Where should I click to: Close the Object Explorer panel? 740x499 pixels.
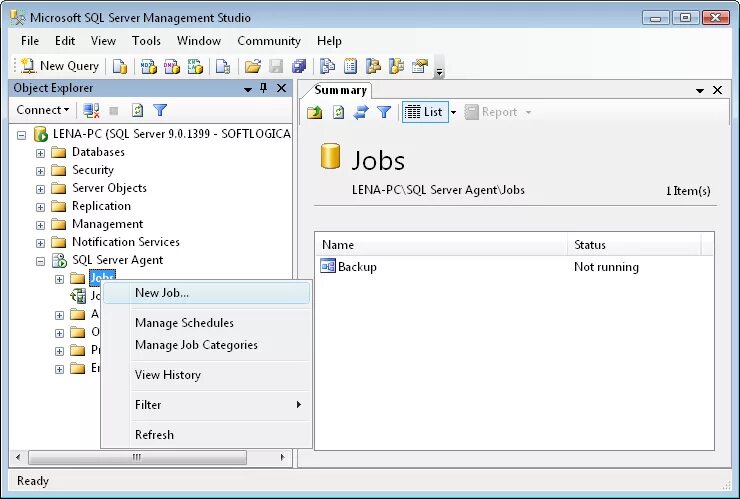pos(281,88)
